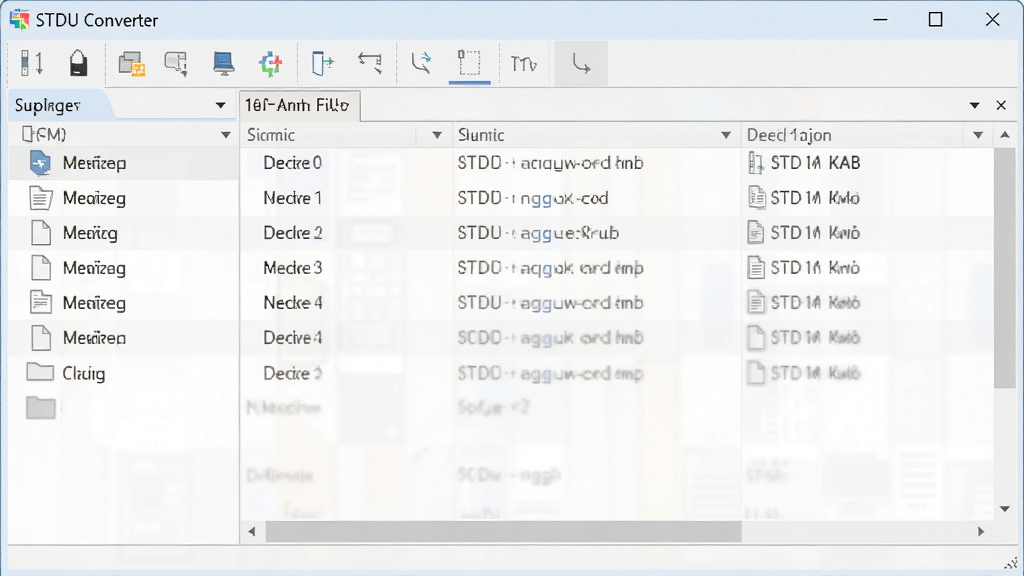Click the Suplages panel header

click(x=48, y=105)
